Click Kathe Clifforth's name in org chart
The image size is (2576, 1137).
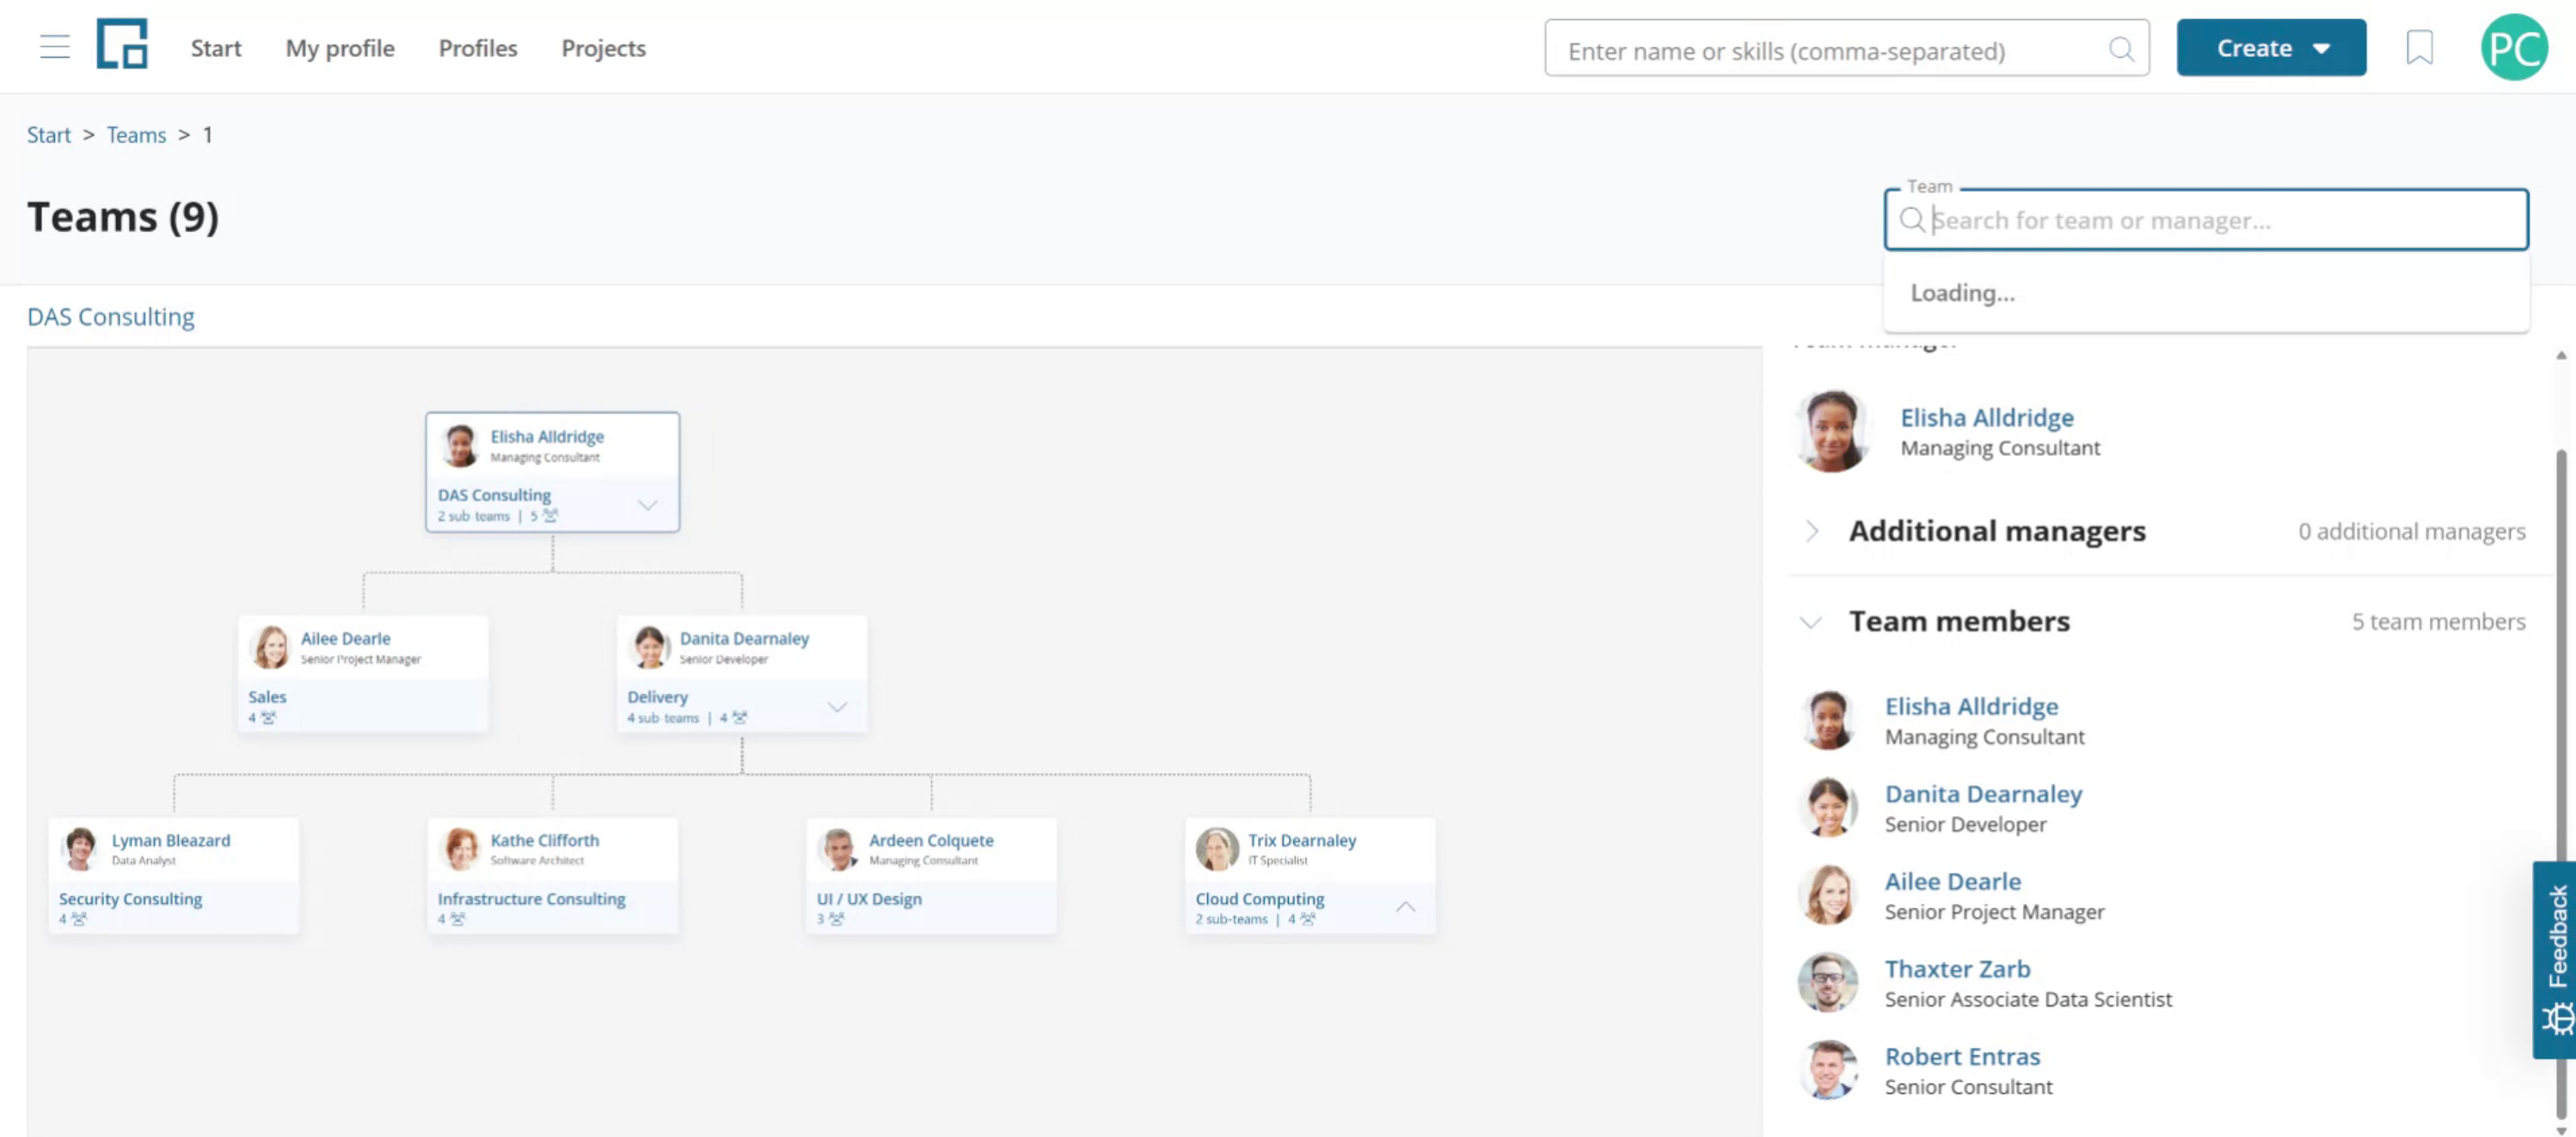coord(544,841)
